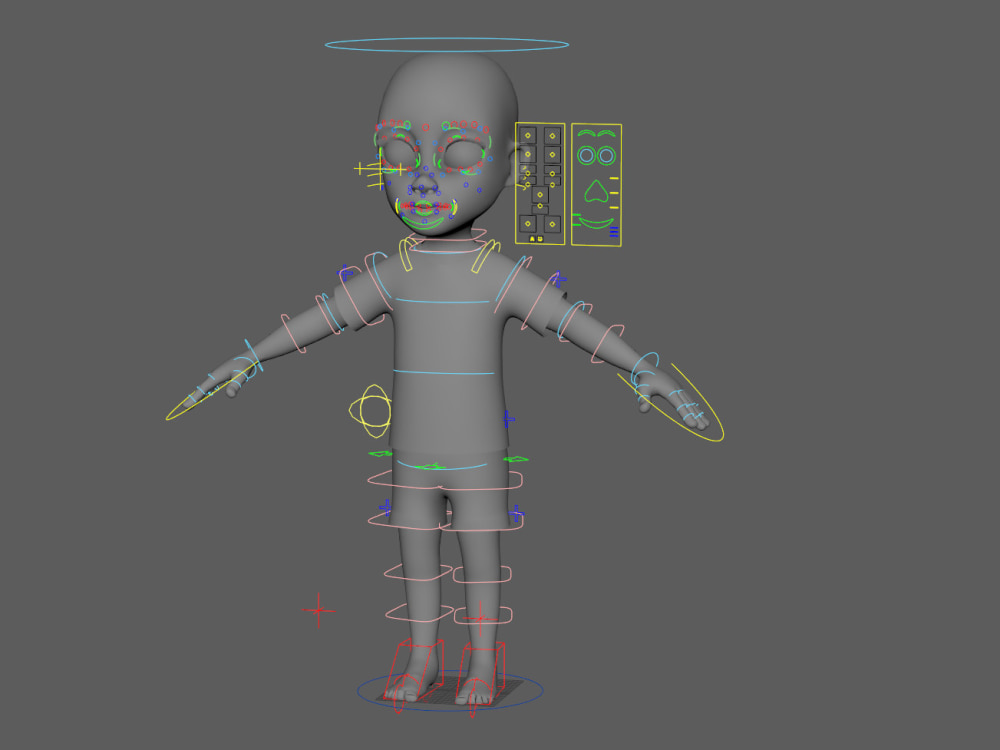Select the yellow cross controls beside the cheek
The width and height of the screenshot is (1000, 750).
coord(381,172)
